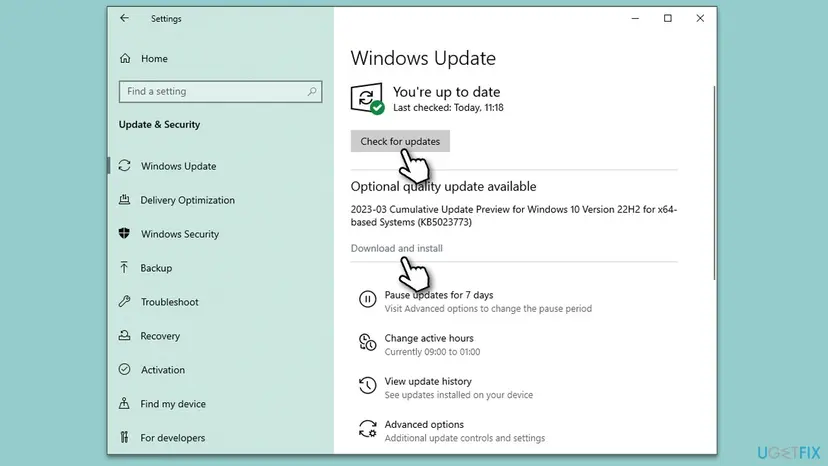Click the Activation checkmark circle icon
Image resolution: width=828 pixels, height=466 pixels.
125,369
